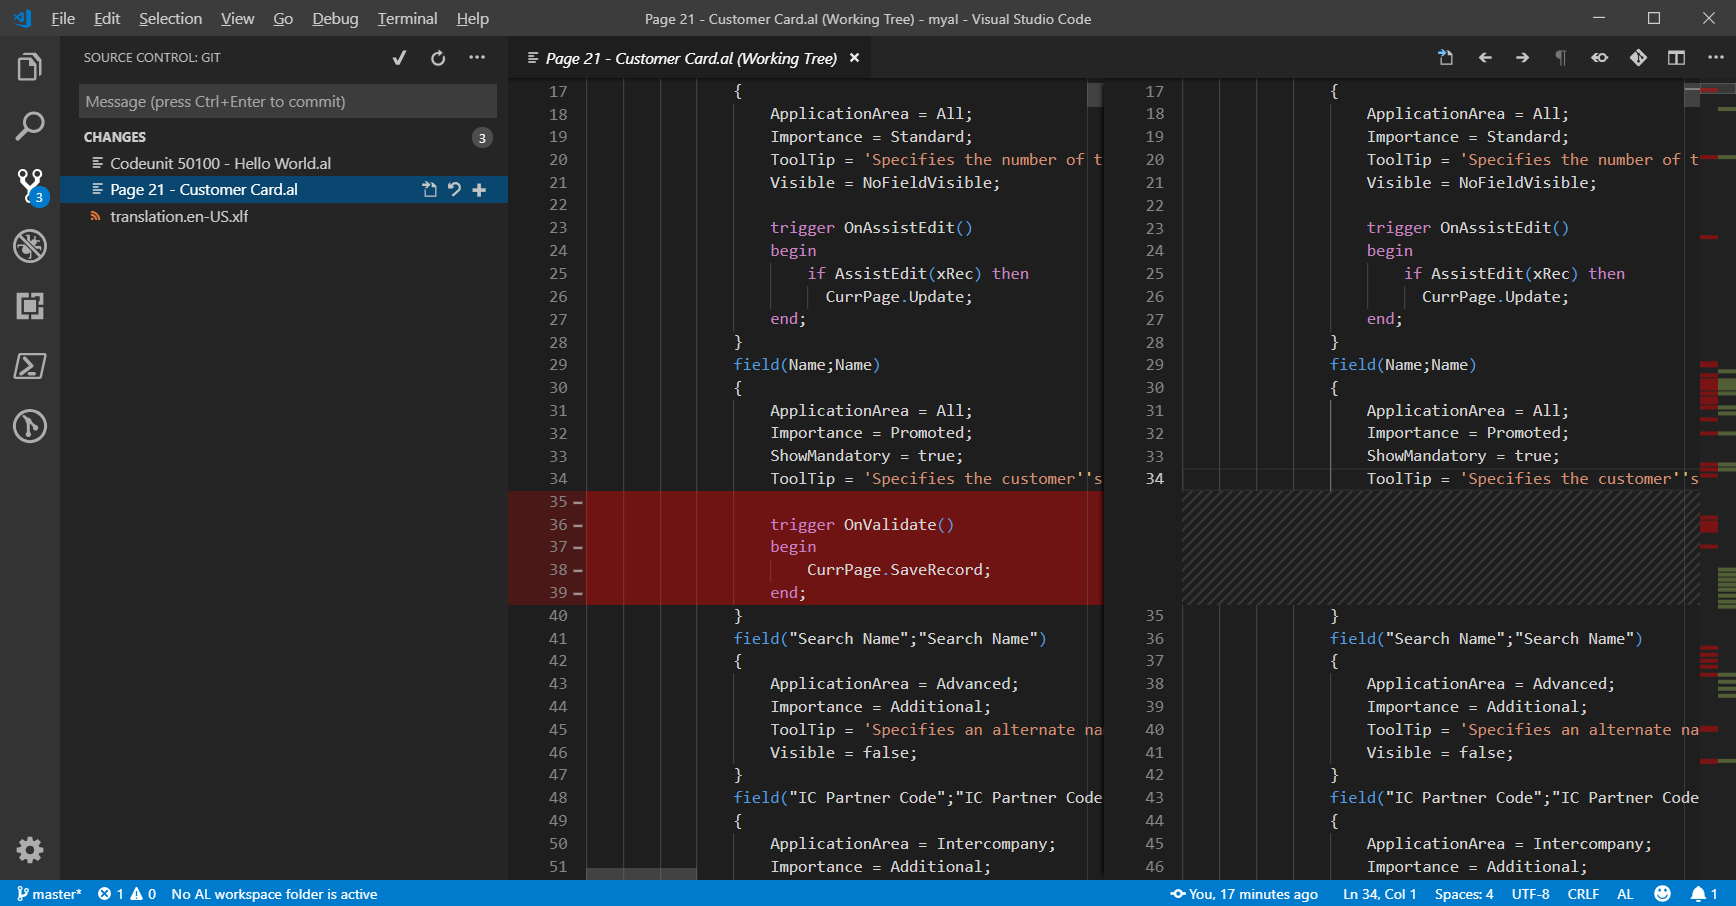Go to next change arrow
This screenshot has width=1736, height=906.
pos(1522,58)
